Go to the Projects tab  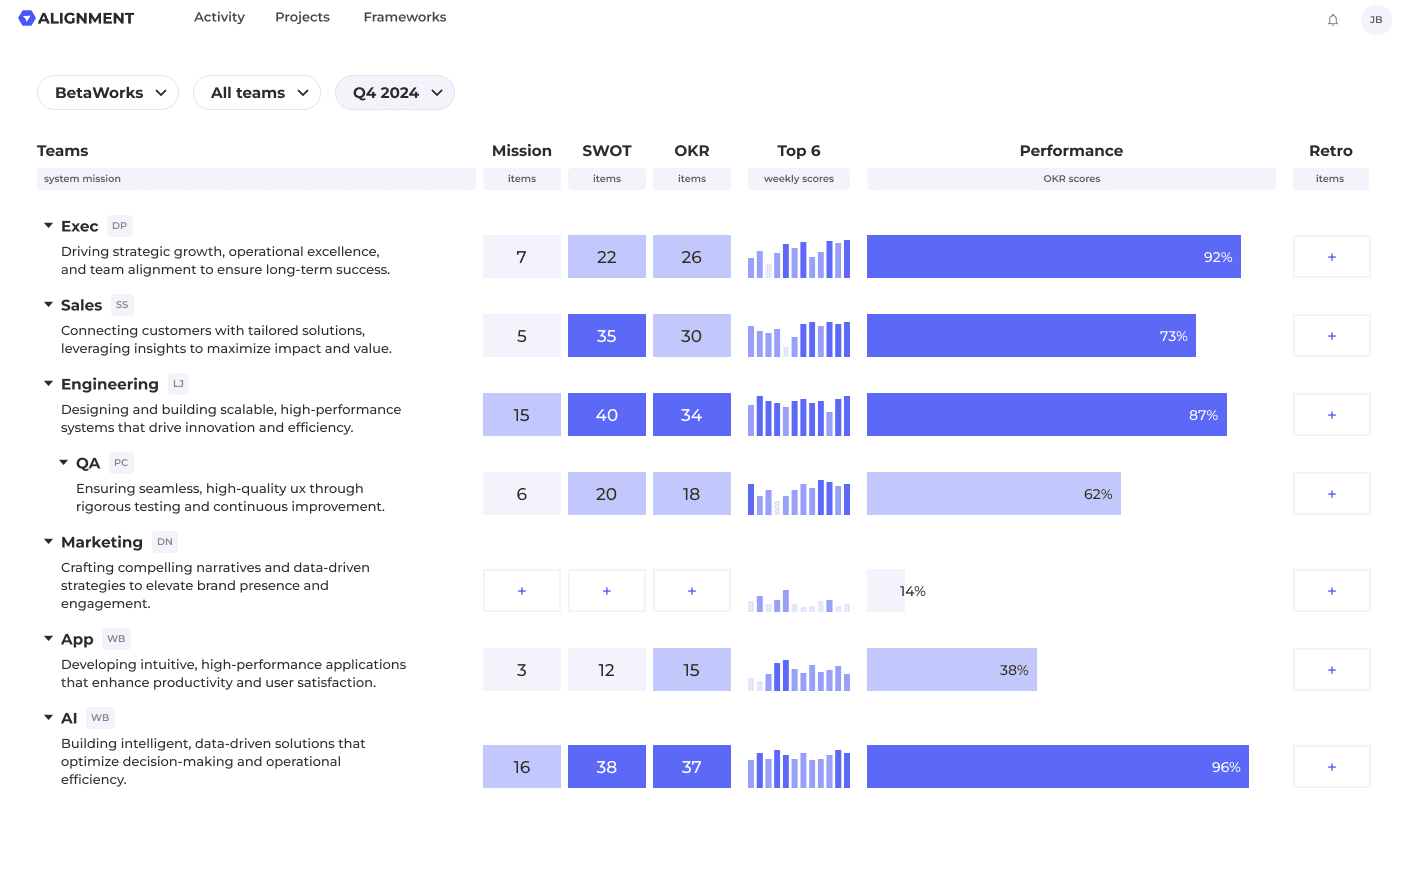pyautogui.click(x=302, y=17)
